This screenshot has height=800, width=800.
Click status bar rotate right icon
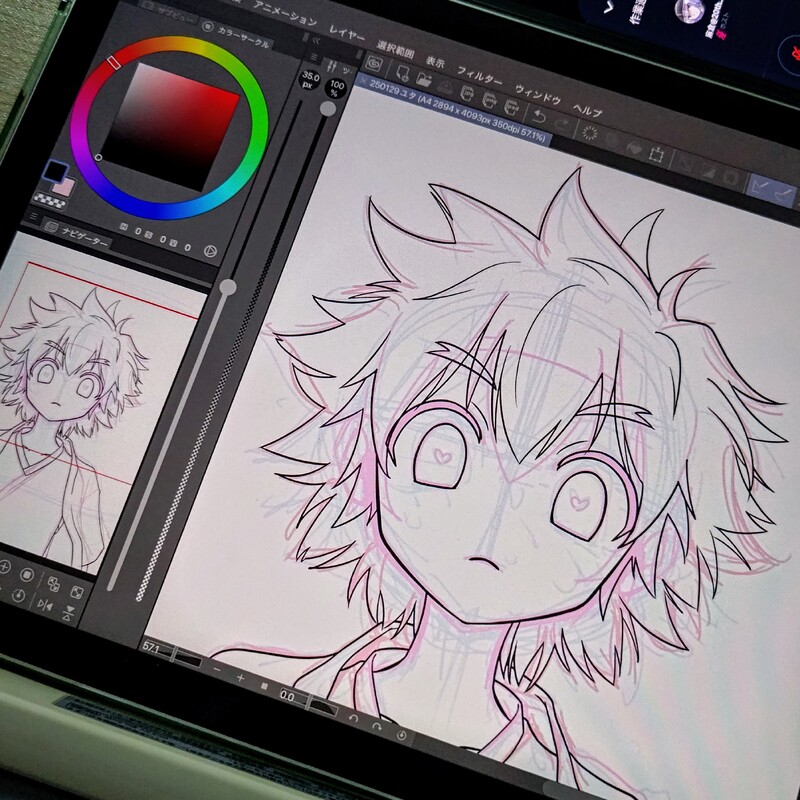coord(377,726)
